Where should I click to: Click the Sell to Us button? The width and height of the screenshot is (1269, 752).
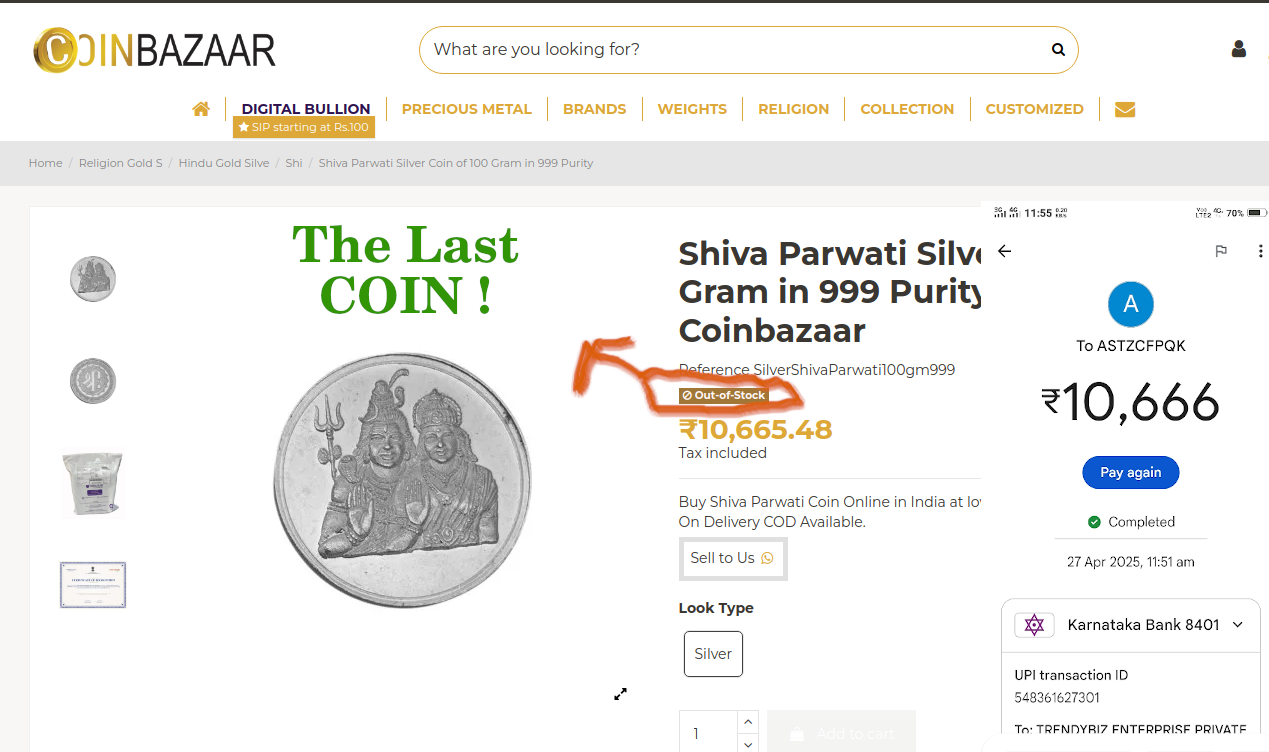(732, 558)
